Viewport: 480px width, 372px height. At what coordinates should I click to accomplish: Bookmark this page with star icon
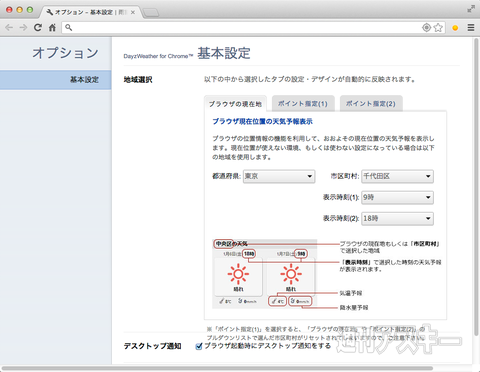click(x=438, y=27)
